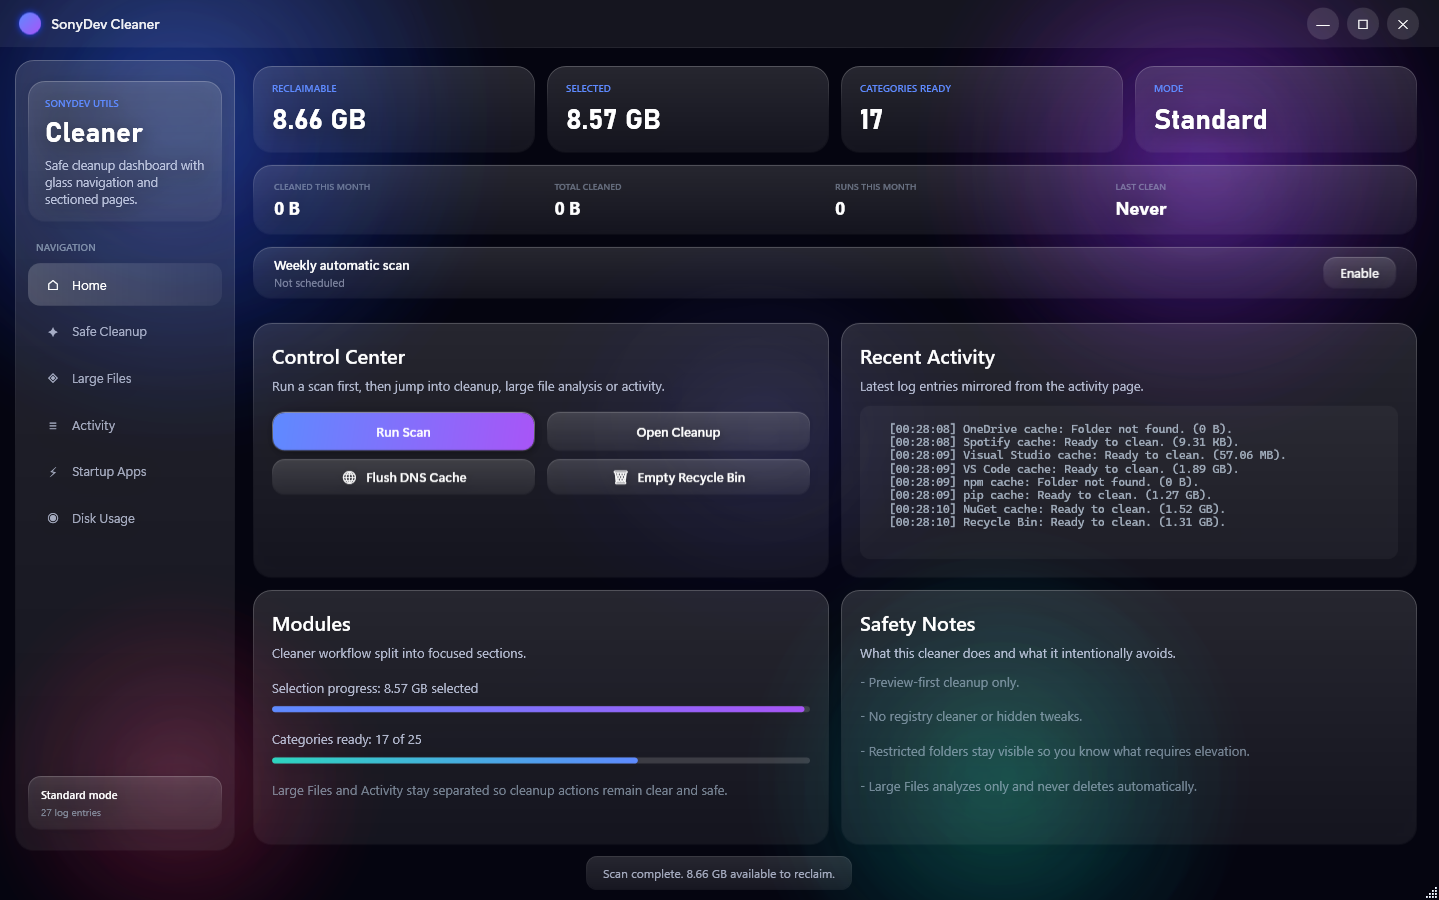Click the 'Not scheduled' text
The width and height of the screenshot is (1439, 900).
click(x=309, y=283)
